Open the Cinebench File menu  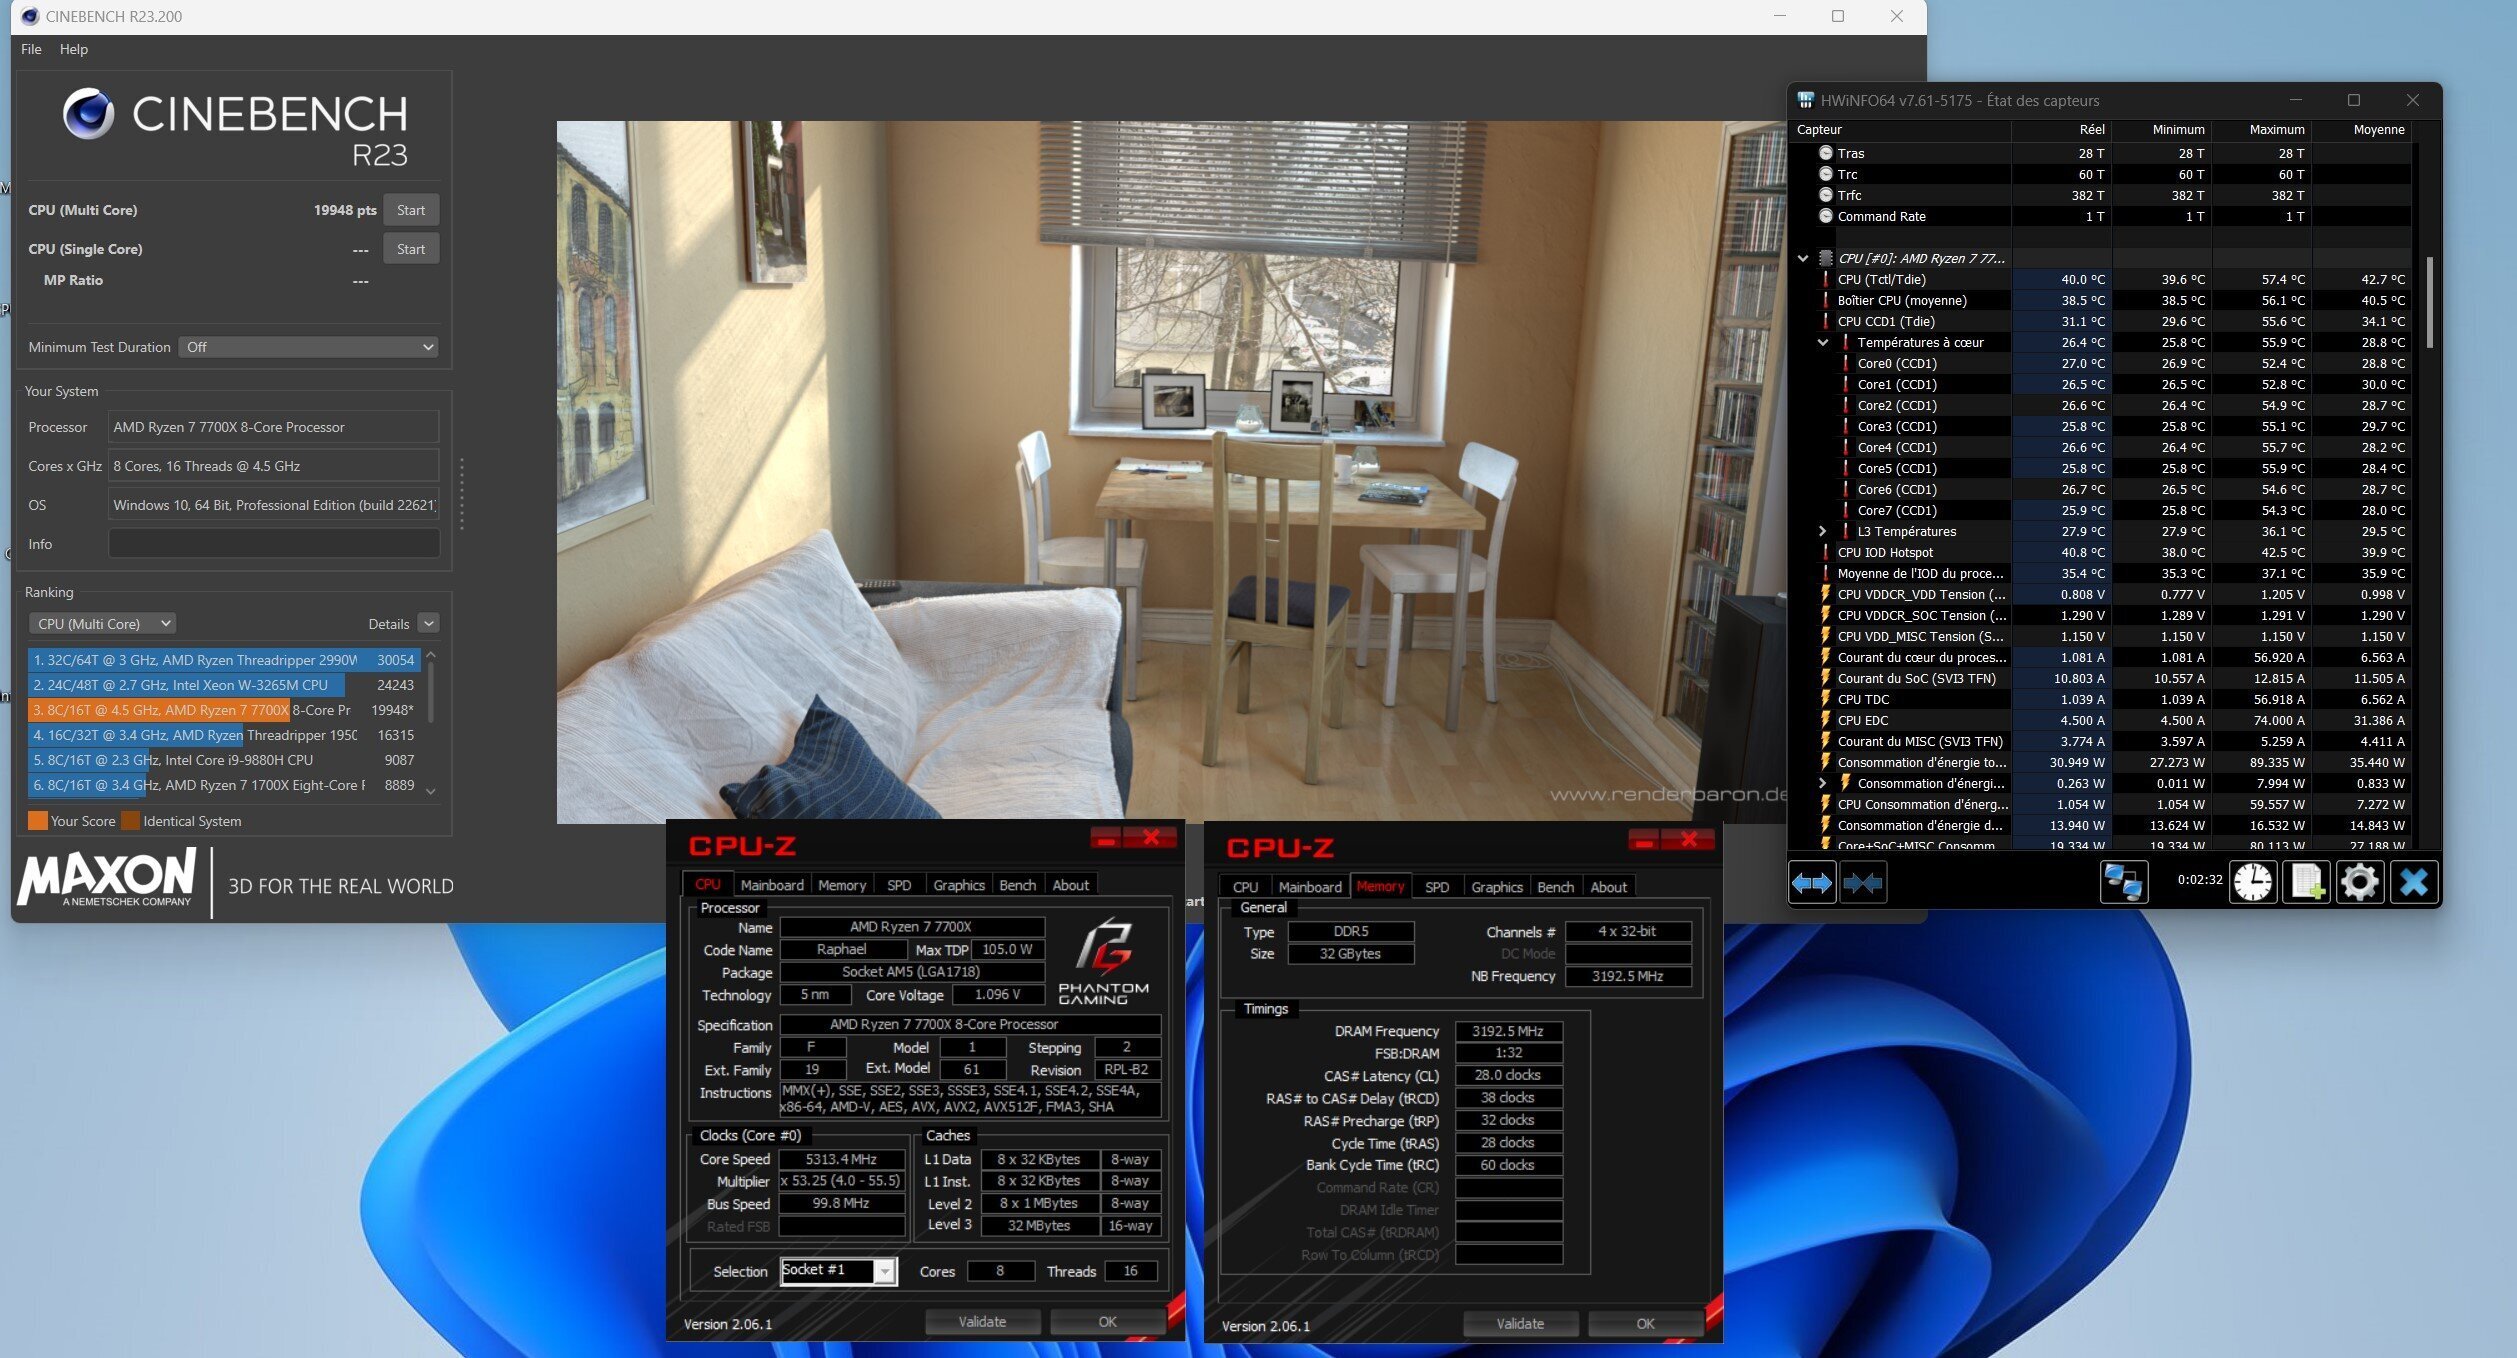click(31, 49)
